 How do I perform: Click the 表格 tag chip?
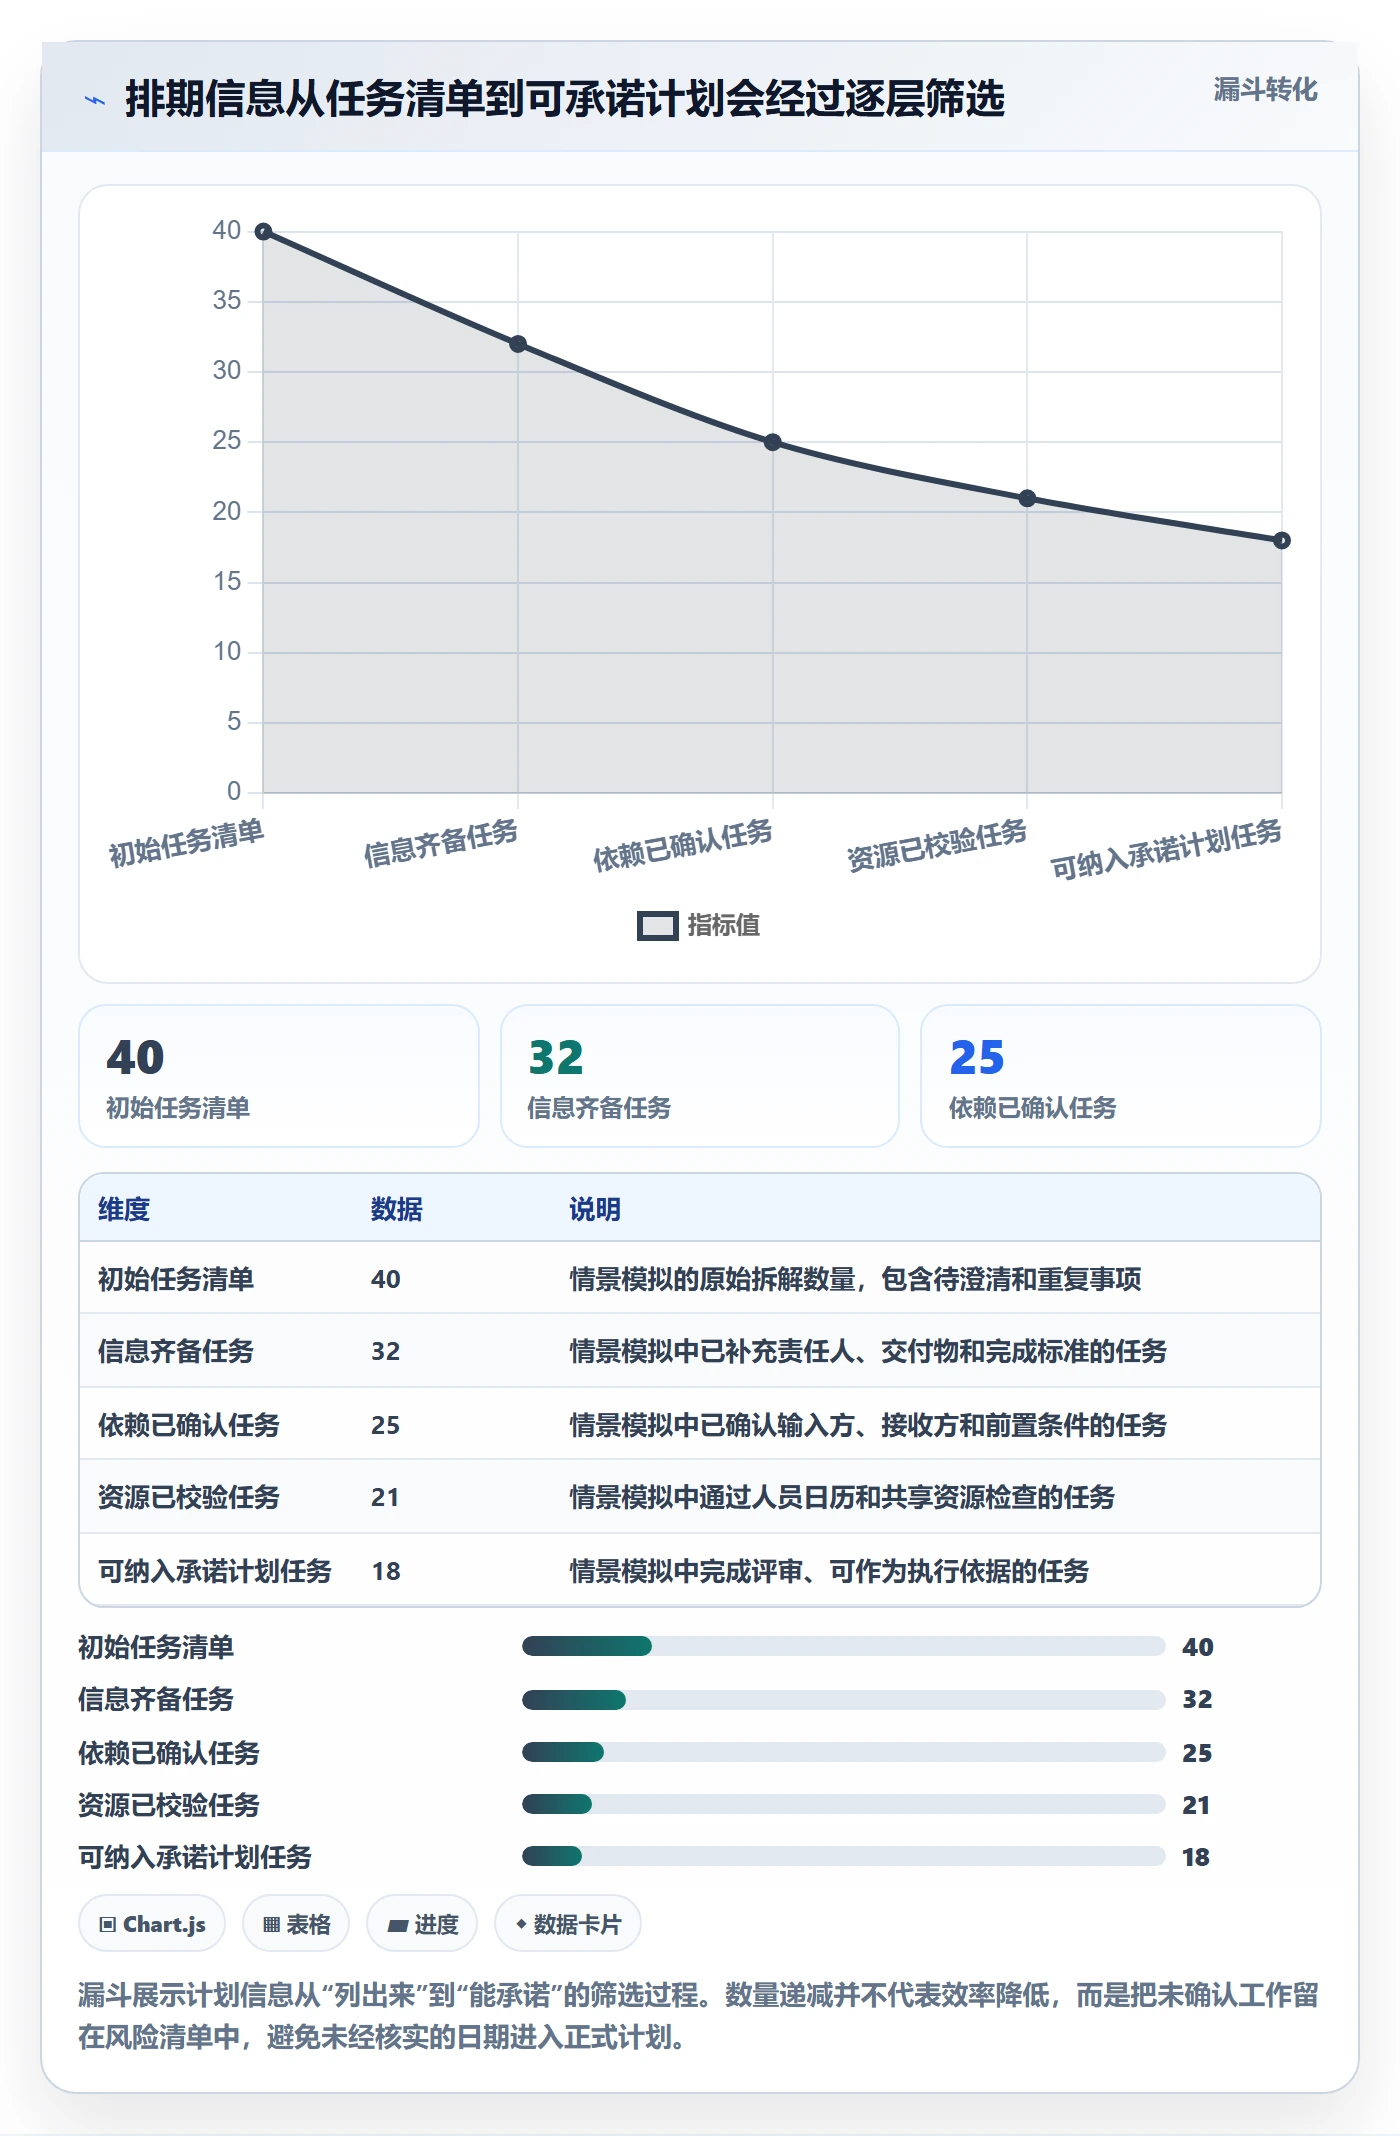(x=296, y=1924)
